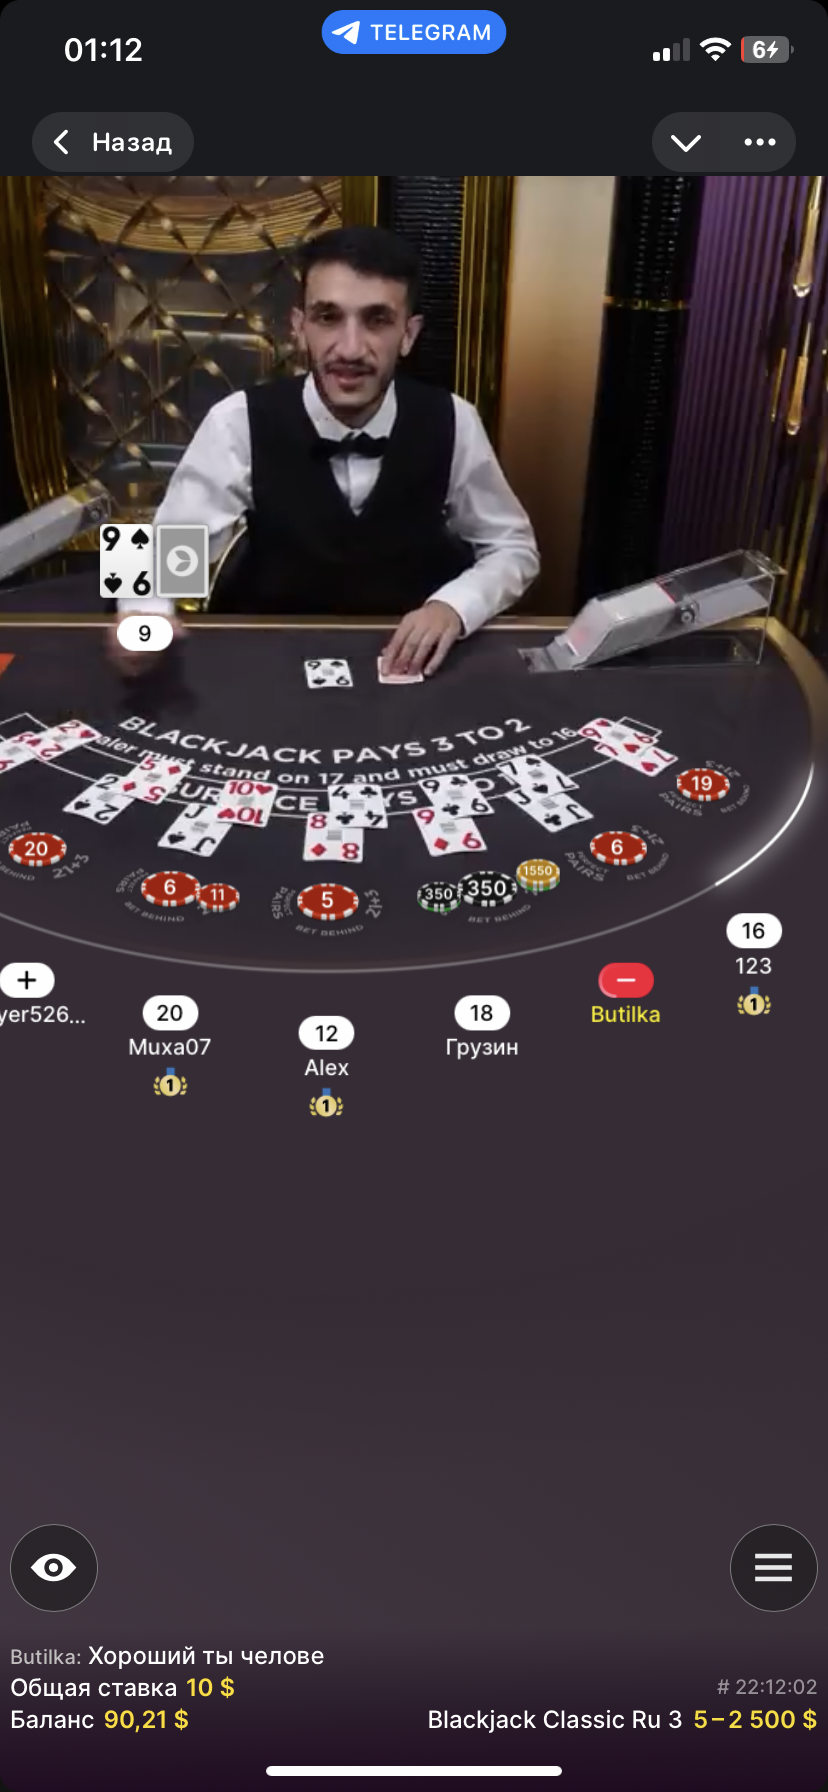
Task: Collapse view with the down chevron
Action: (x=686, y=142)
